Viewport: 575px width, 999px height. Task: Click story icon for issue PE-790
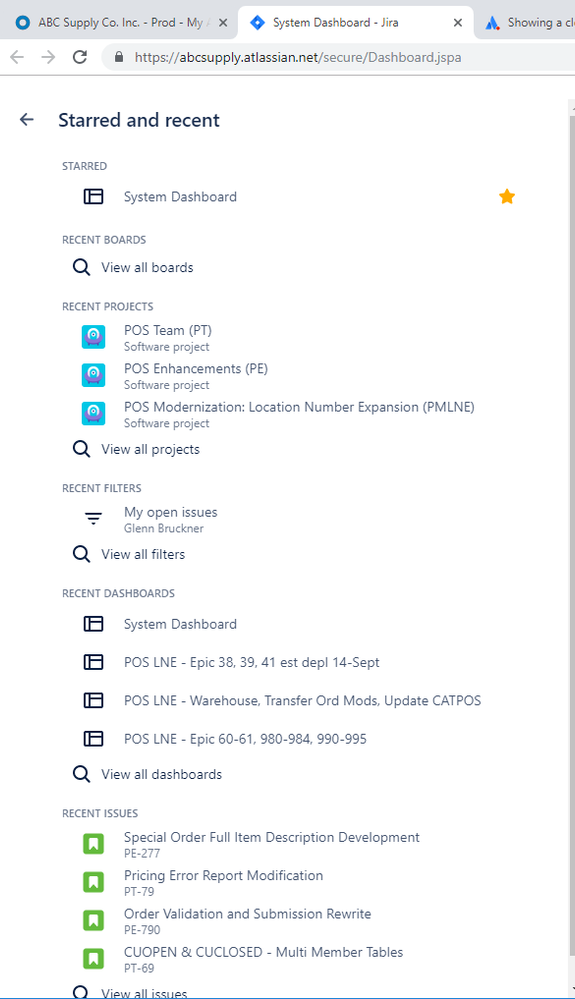click(94, 921)
